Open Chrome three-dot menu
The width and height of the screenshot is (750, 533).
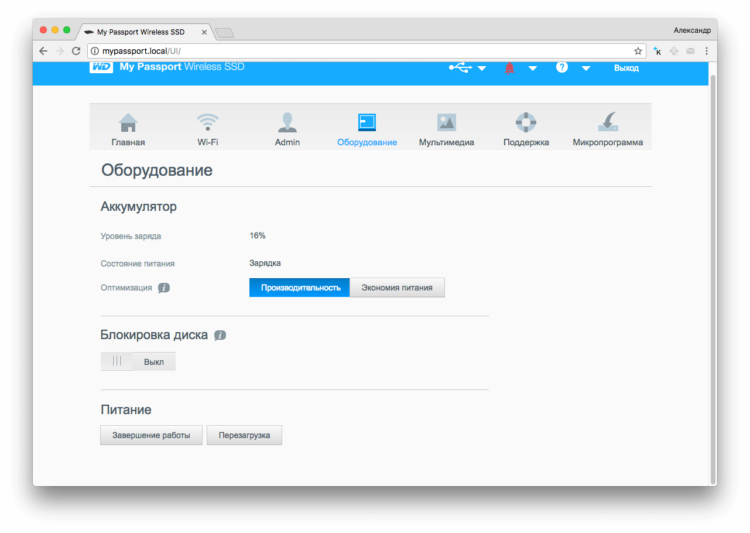click(706, 51)
